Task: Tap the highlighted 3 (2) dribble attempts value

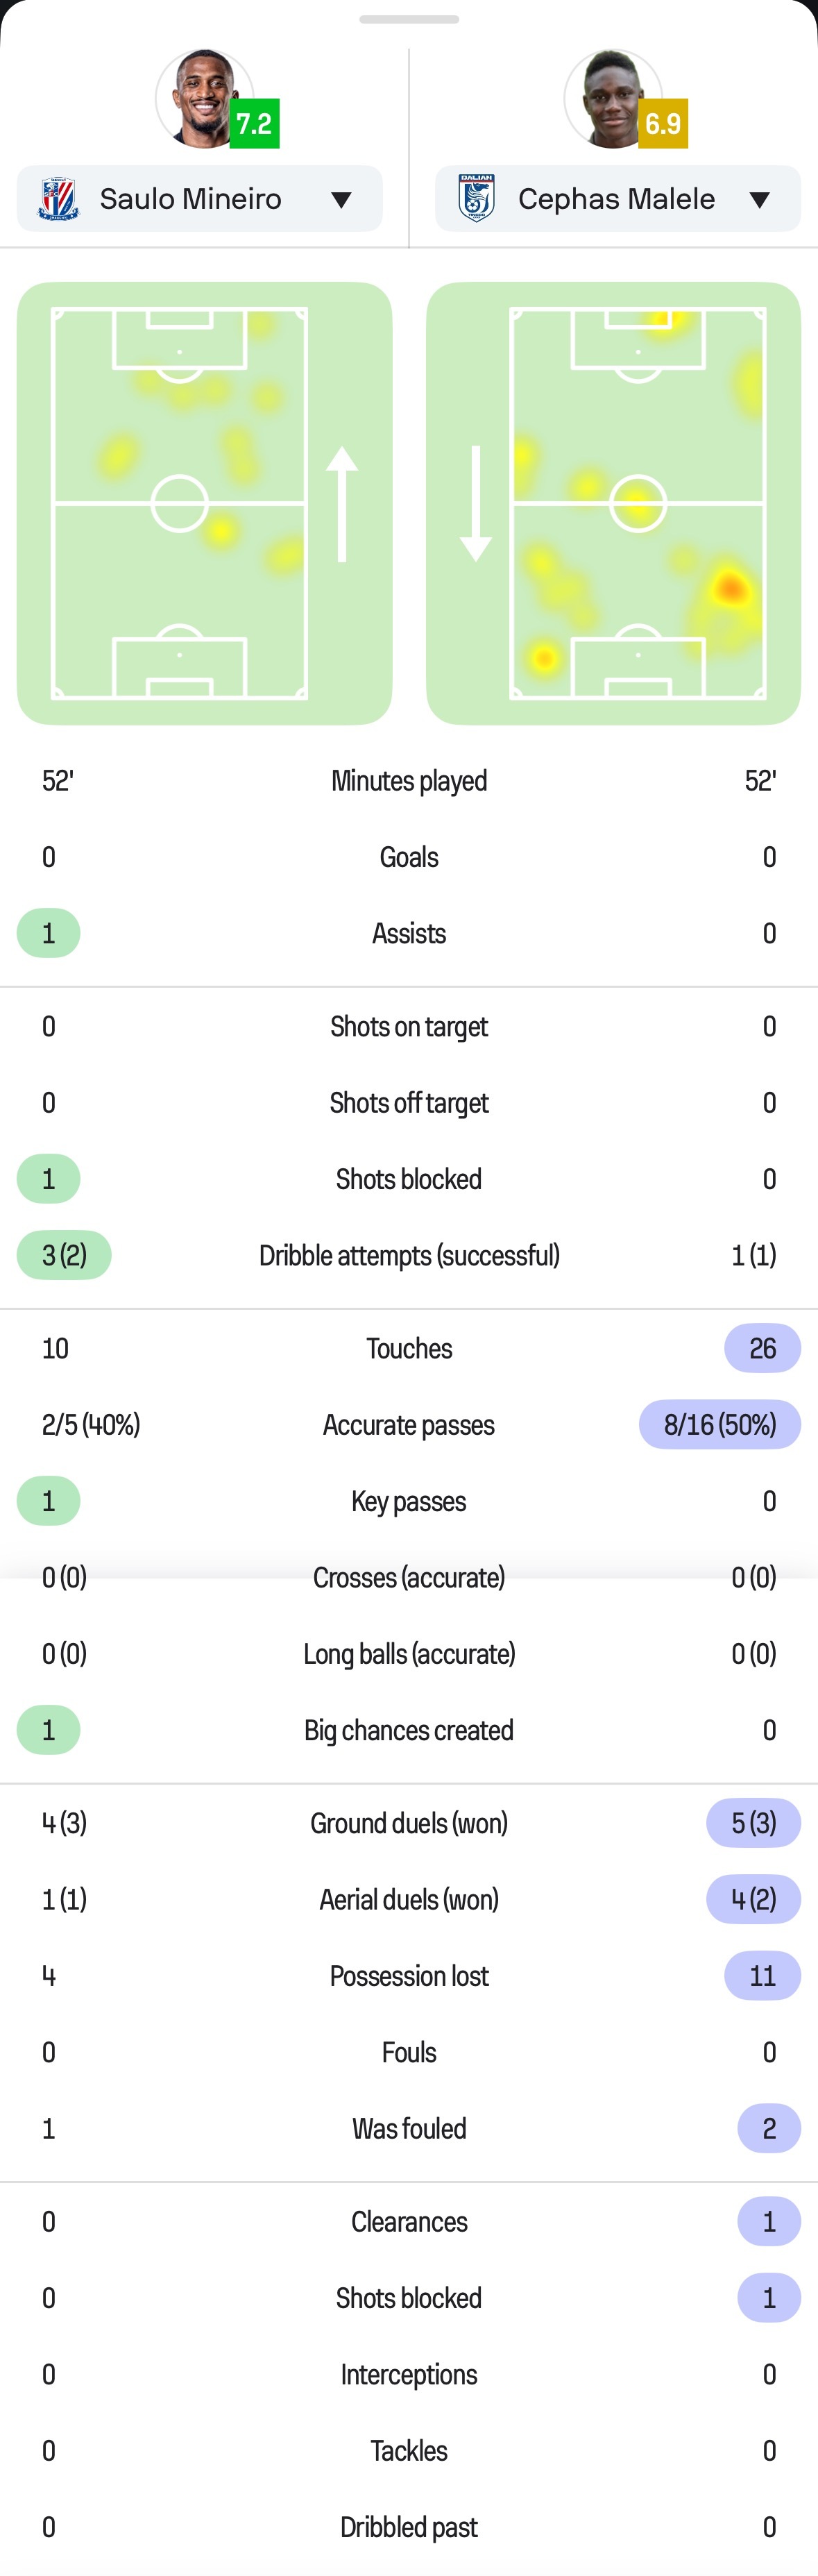Action: pyautogui.click(x=64, y=1255)
